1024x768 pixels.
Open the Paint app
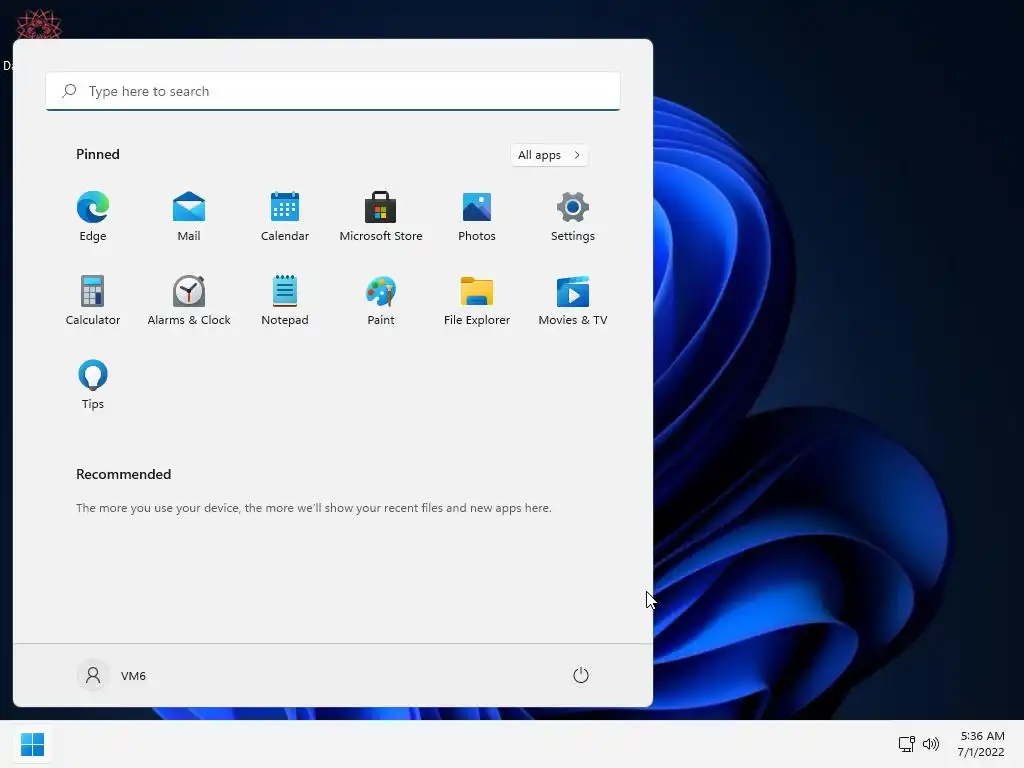[381, 301]
